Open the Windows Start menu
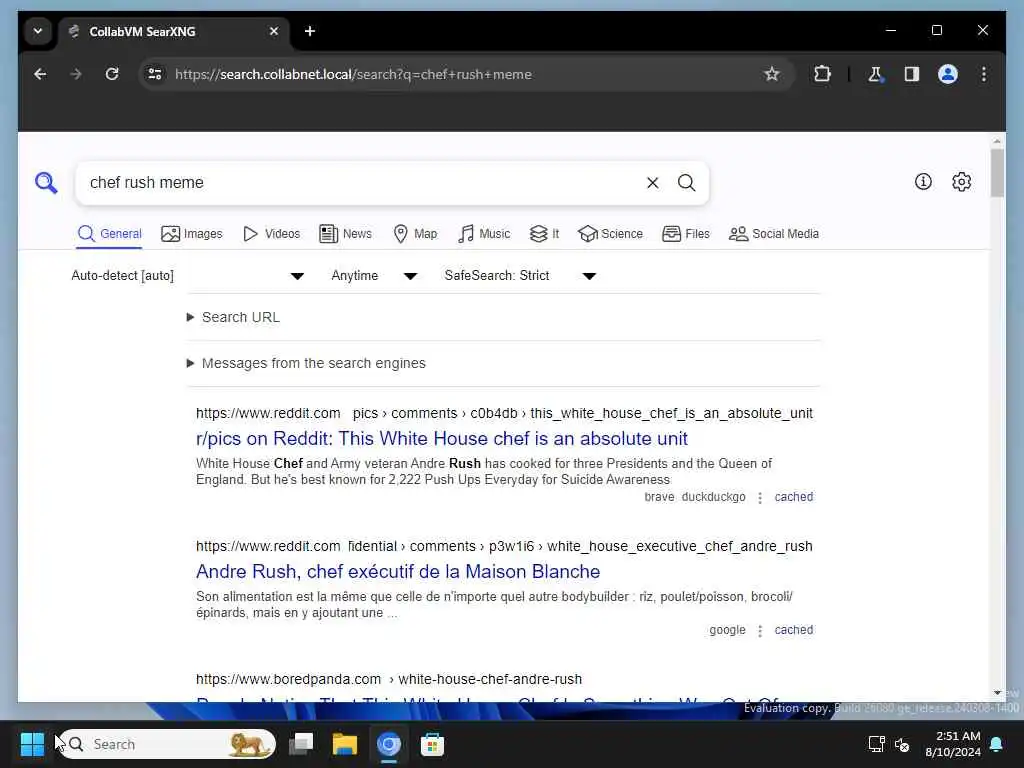The height and width of the screenshot is (768, 1024). (32, 744)
